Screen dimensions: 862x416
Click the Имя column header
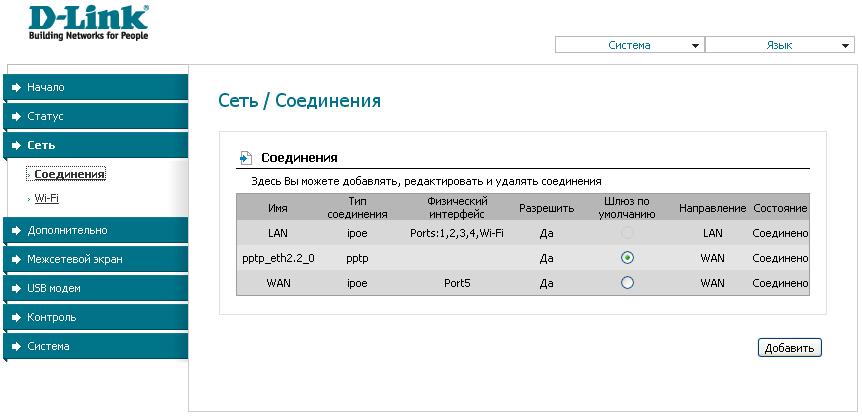click(x=278, y=208)
